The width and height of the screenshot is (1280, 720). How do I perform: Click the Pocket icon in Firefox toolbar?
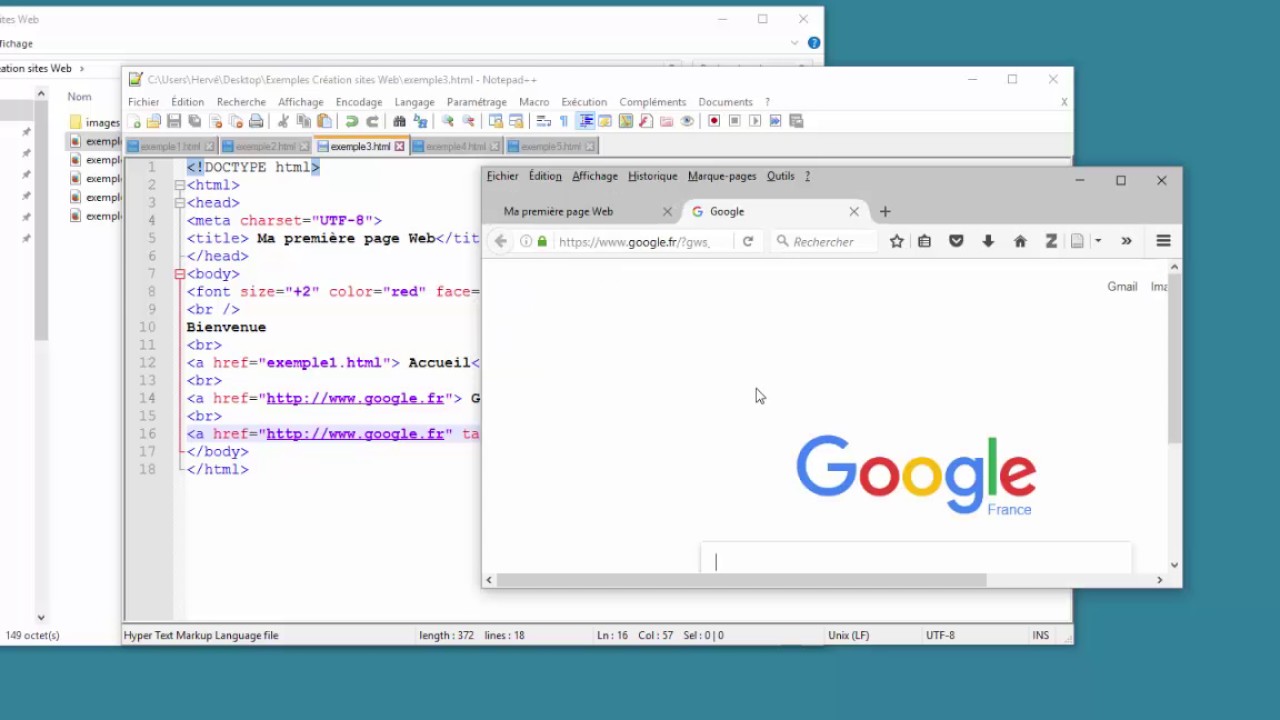point(956,241)
